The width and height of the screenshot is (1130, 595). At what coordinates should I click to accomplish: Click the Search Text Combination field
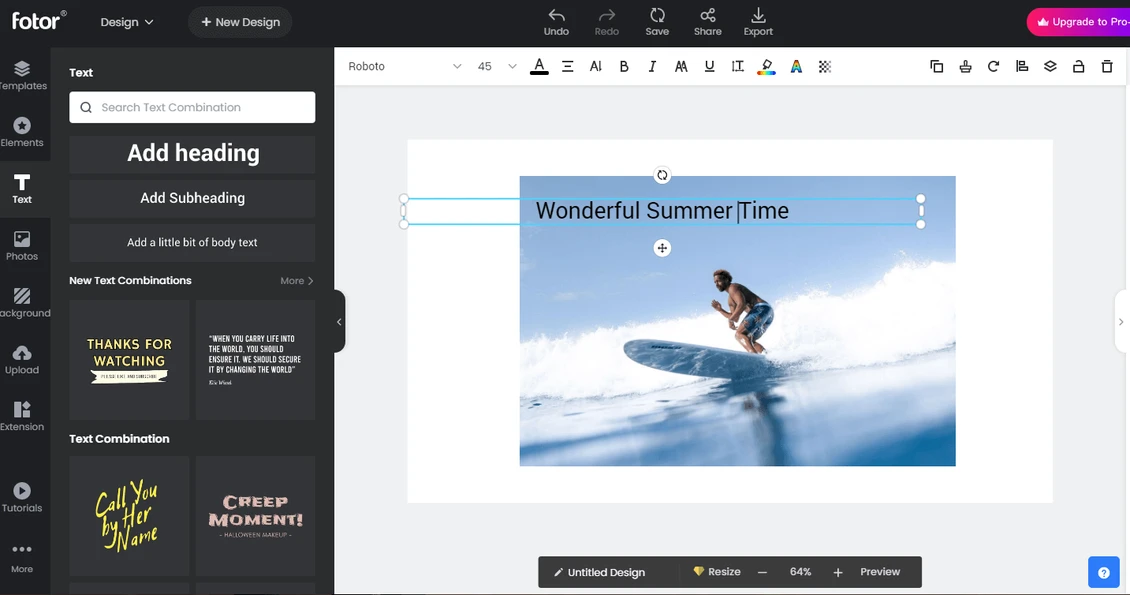point(192,108)
